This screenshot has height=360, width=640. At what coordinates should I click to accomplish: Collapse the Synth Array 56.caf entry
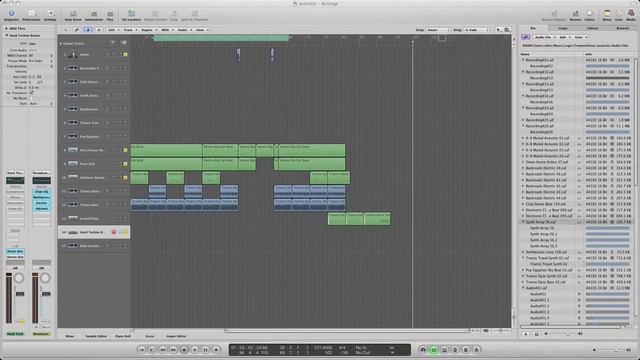523,222
